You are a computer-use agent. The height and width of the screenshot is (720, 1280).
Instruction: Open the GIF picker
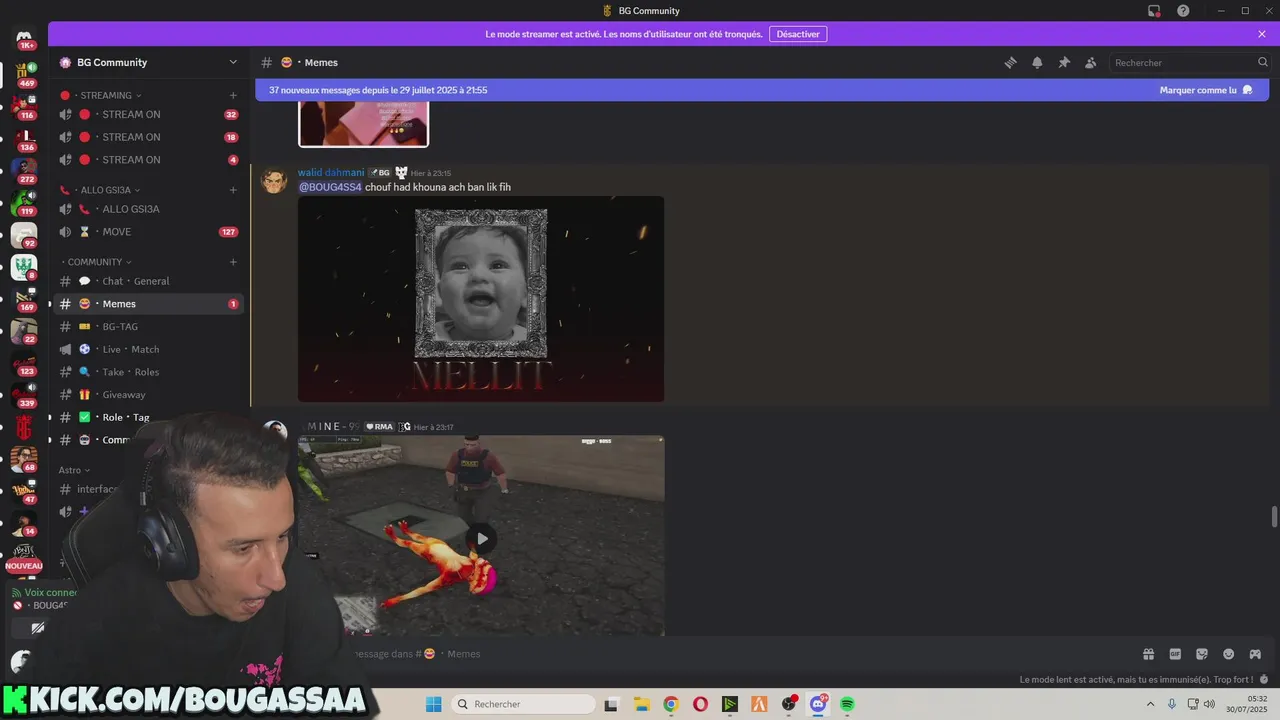(1175, 654)
